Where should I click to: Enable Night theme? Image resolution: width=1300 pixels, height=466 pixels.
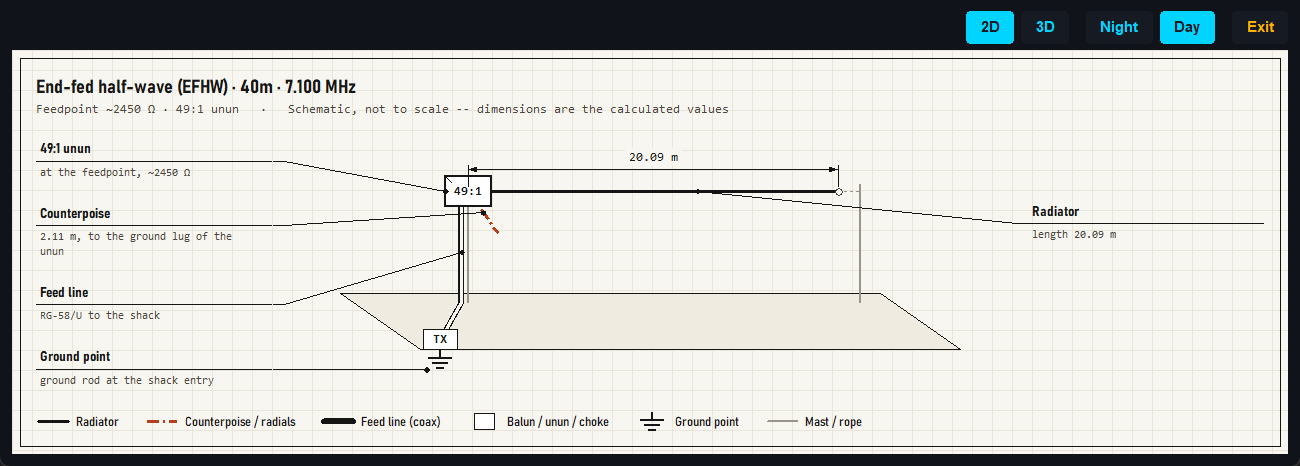pos(1119,27)
